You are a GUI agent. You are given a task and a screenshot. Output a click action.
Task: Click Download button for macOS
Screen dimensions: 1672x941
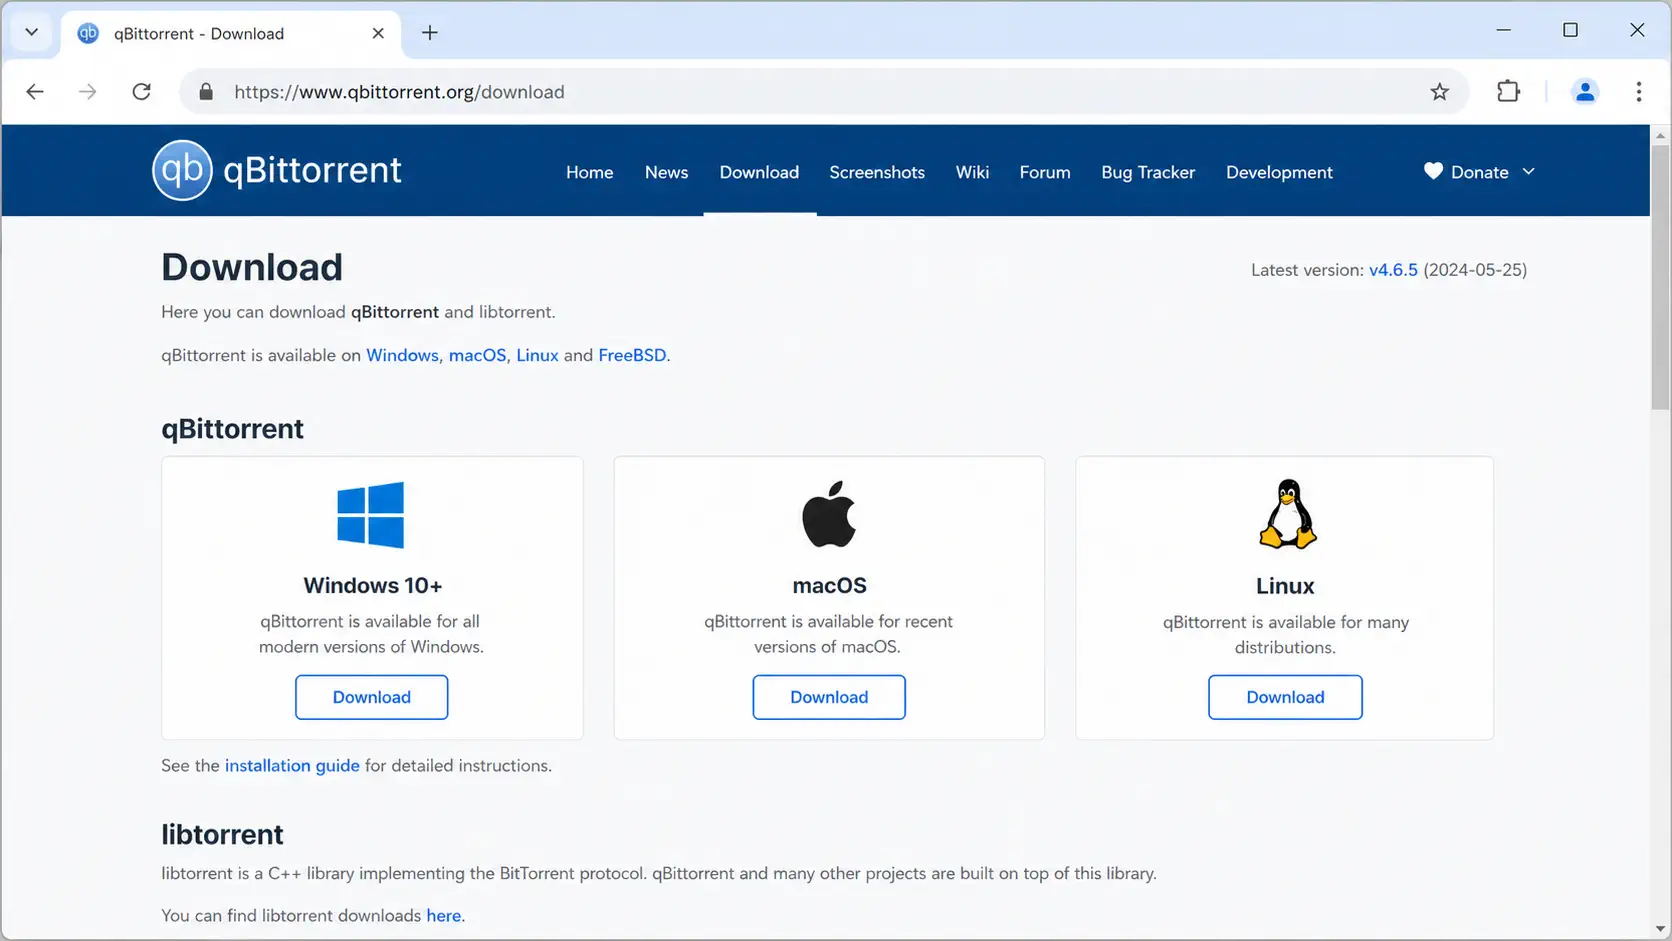click(x=829, y=697)
